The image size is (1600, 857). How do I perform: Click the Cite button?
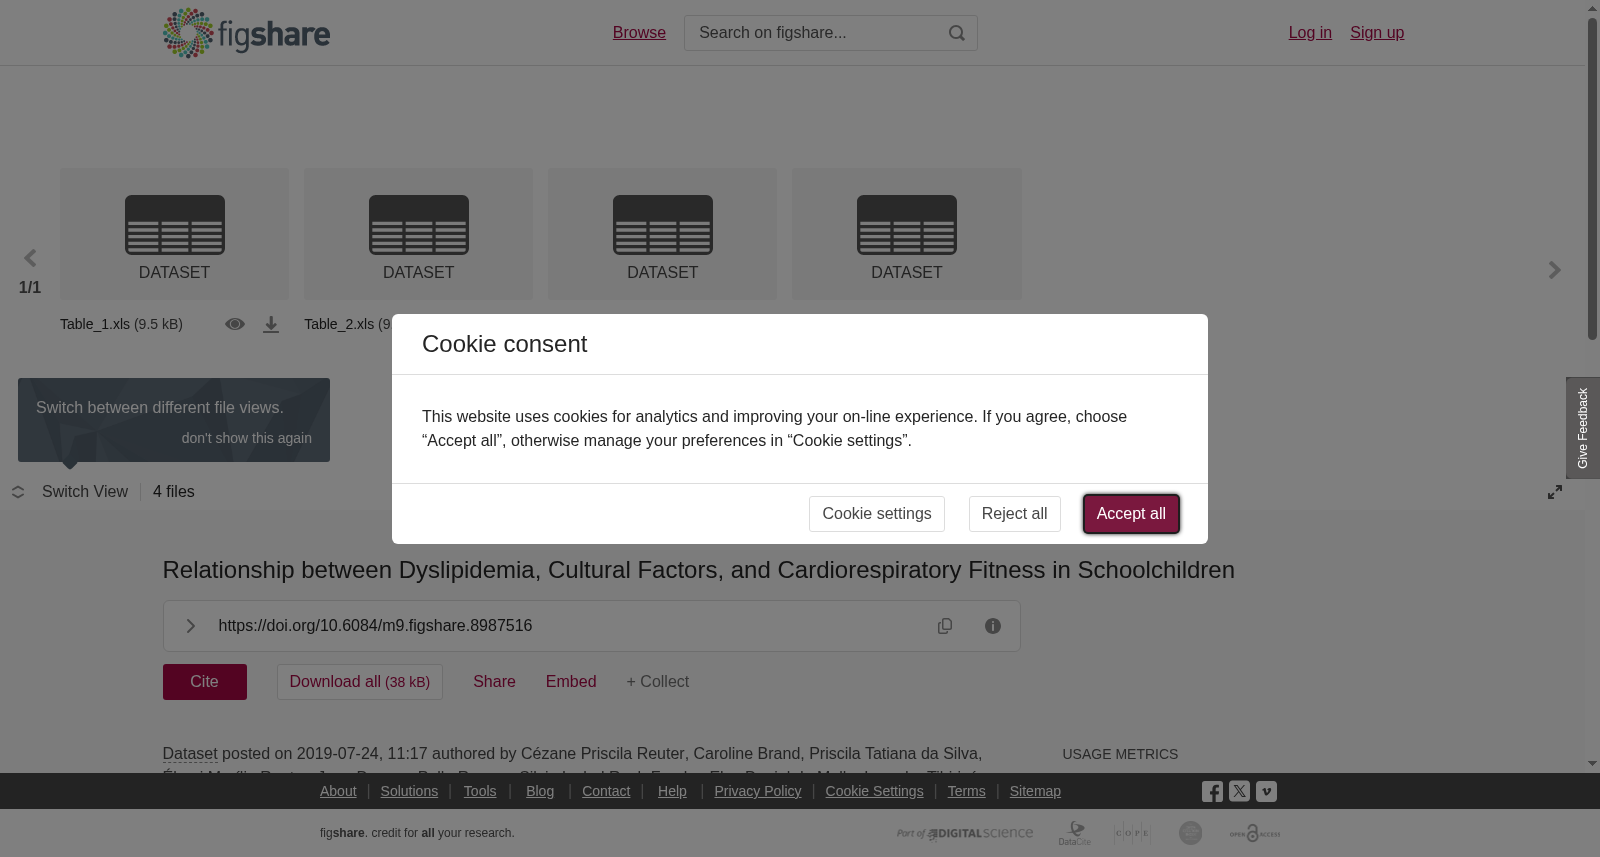[205, 682]
